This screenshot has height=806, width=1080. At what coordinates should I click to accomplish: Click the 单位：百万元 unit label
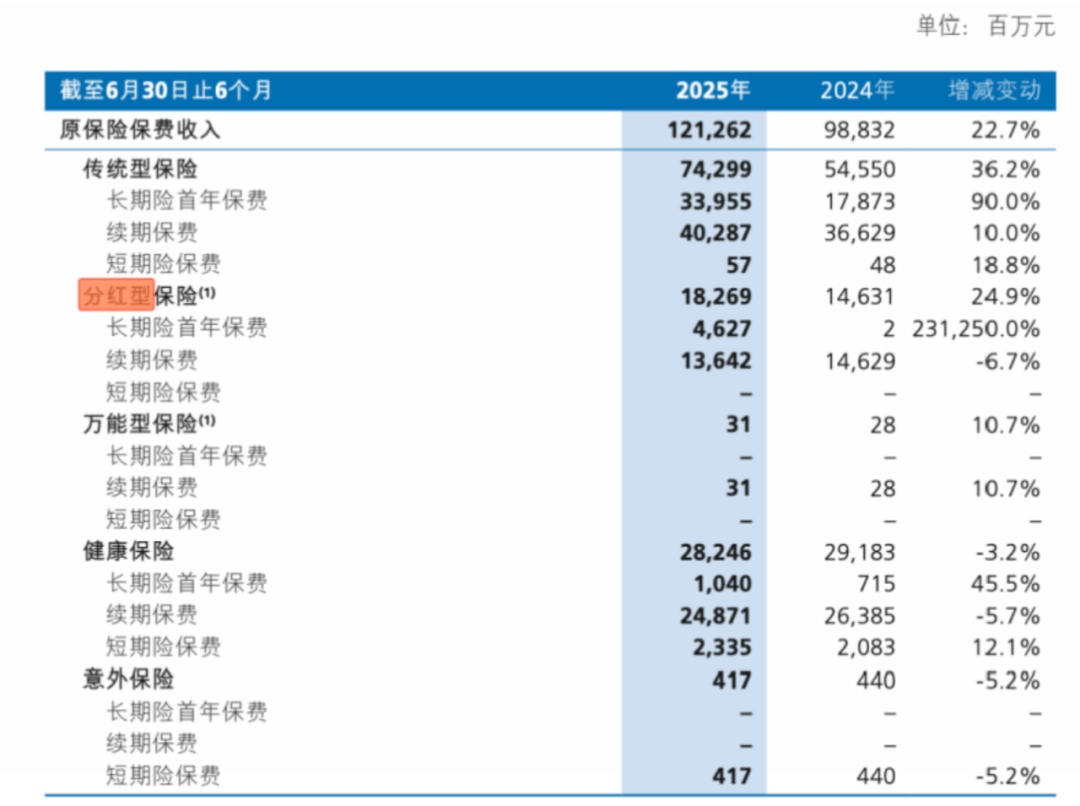tap(985, 27)
